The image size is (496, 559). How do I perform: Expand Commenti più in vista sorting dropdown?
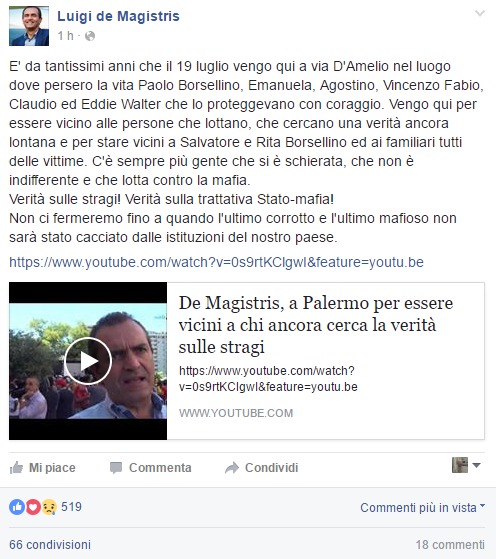tap(423, 507)
